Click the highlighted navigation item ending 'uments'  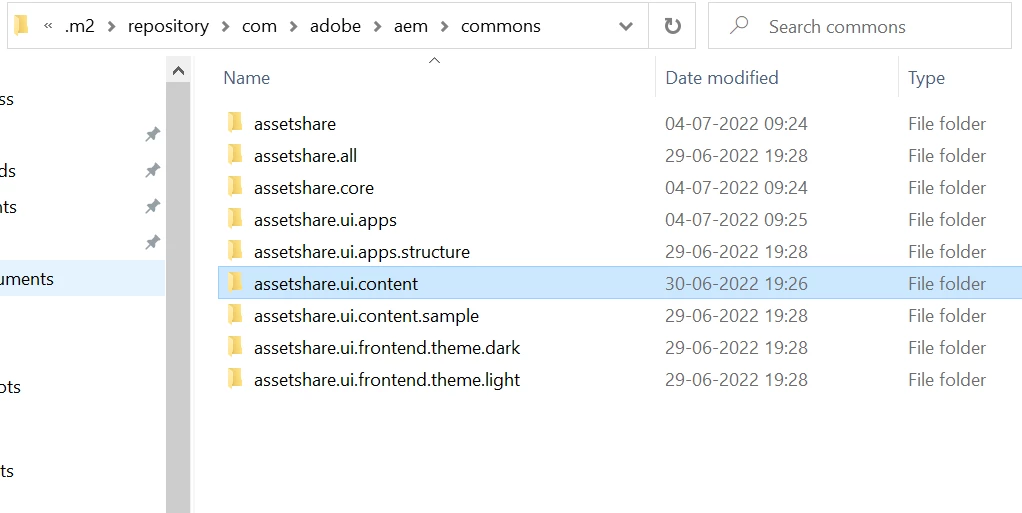[83, 278]
